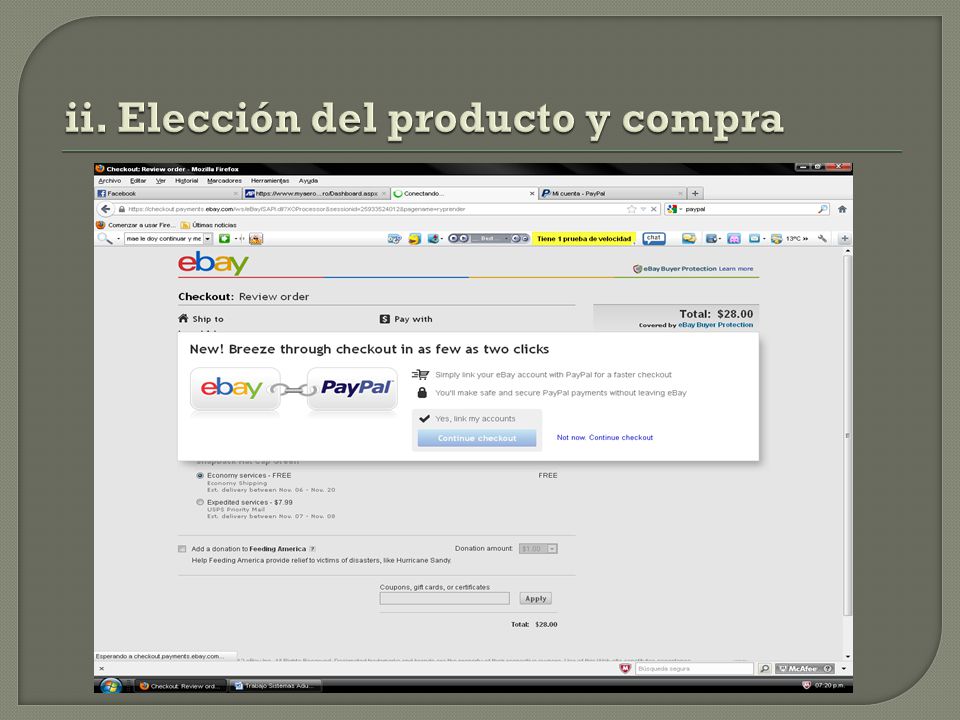Open the toolbar search text dropdown arrow
The image size is (960, 720).
click(208, 239)
